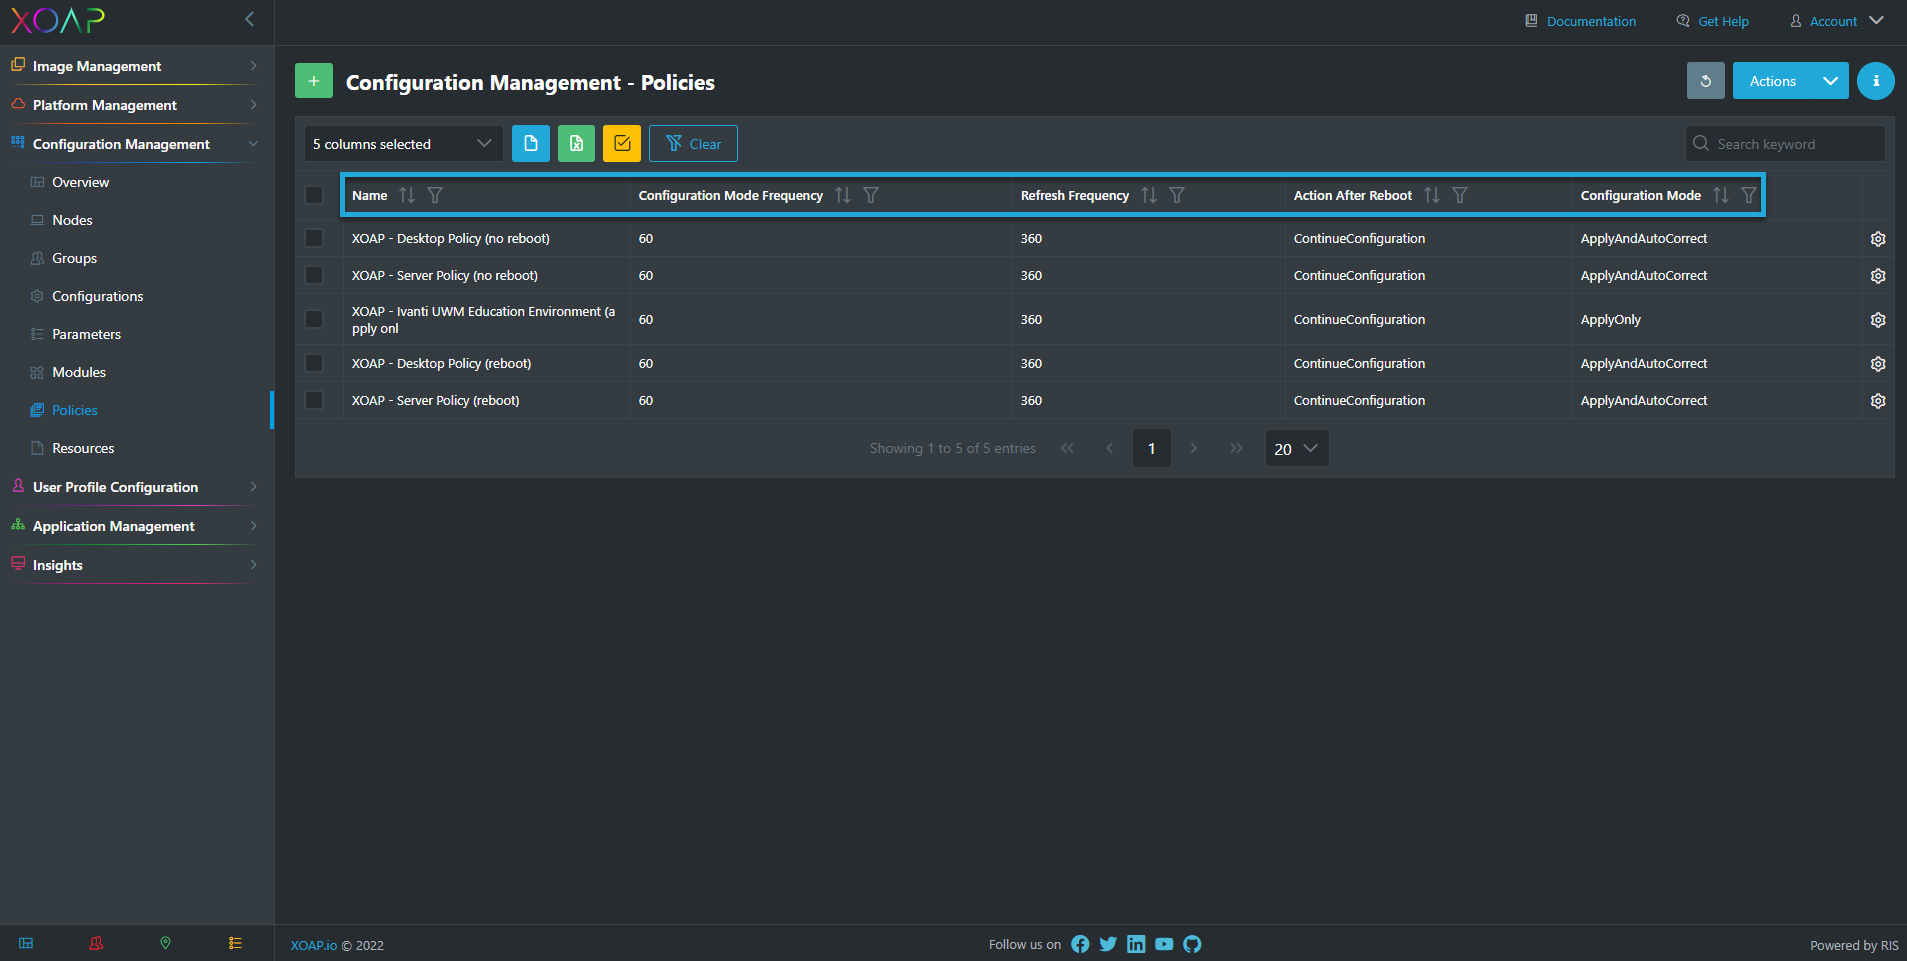Sort by Action After Reboot

[1432, 195]
